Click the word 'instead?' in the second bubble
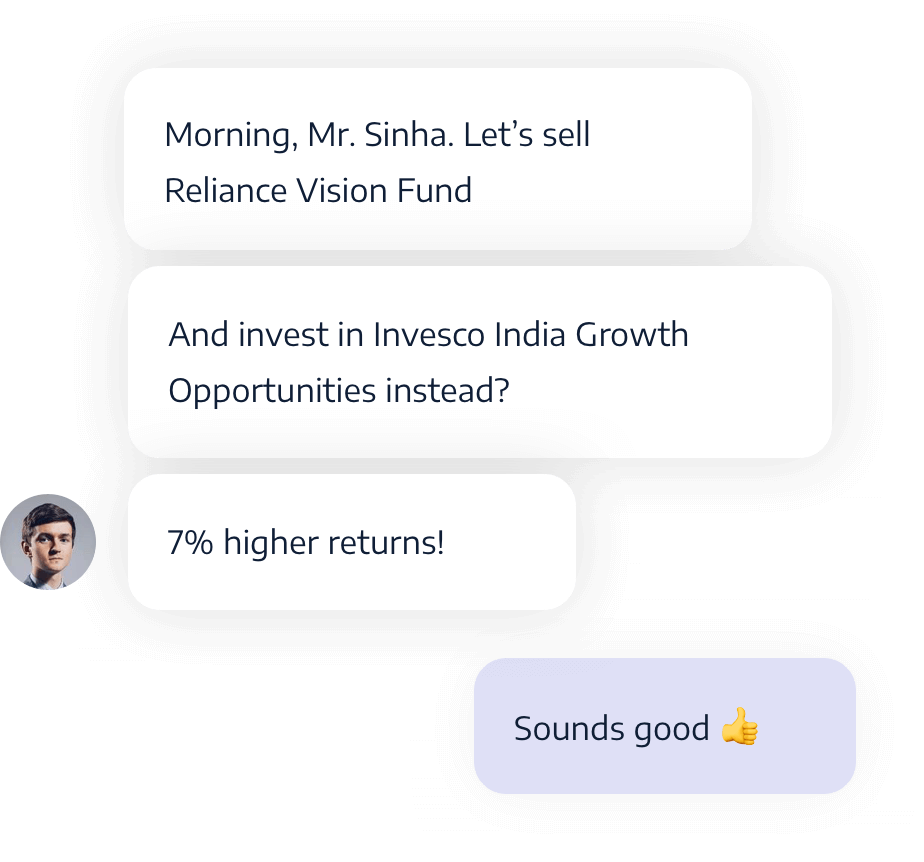This screenshot has width=924, height=862. [447, 390]
